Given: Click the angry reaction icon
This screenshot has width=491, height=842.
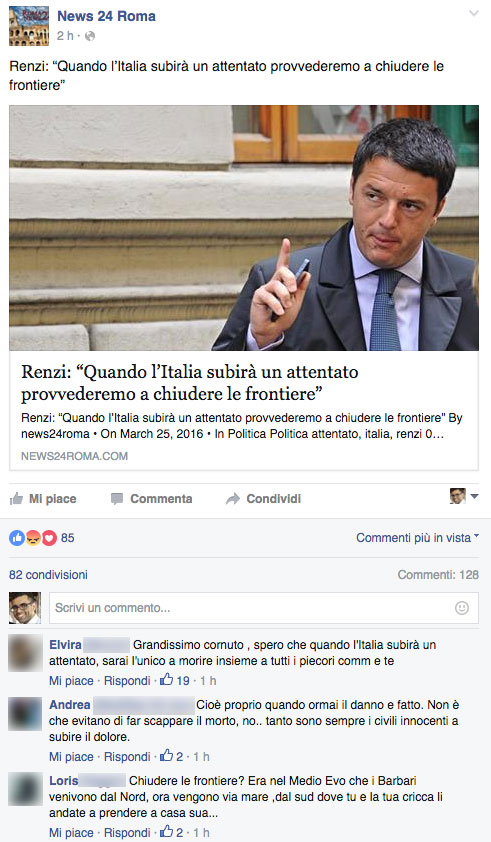Looking at the screenshot, I should pyautogui.click(x=33, y=538).
